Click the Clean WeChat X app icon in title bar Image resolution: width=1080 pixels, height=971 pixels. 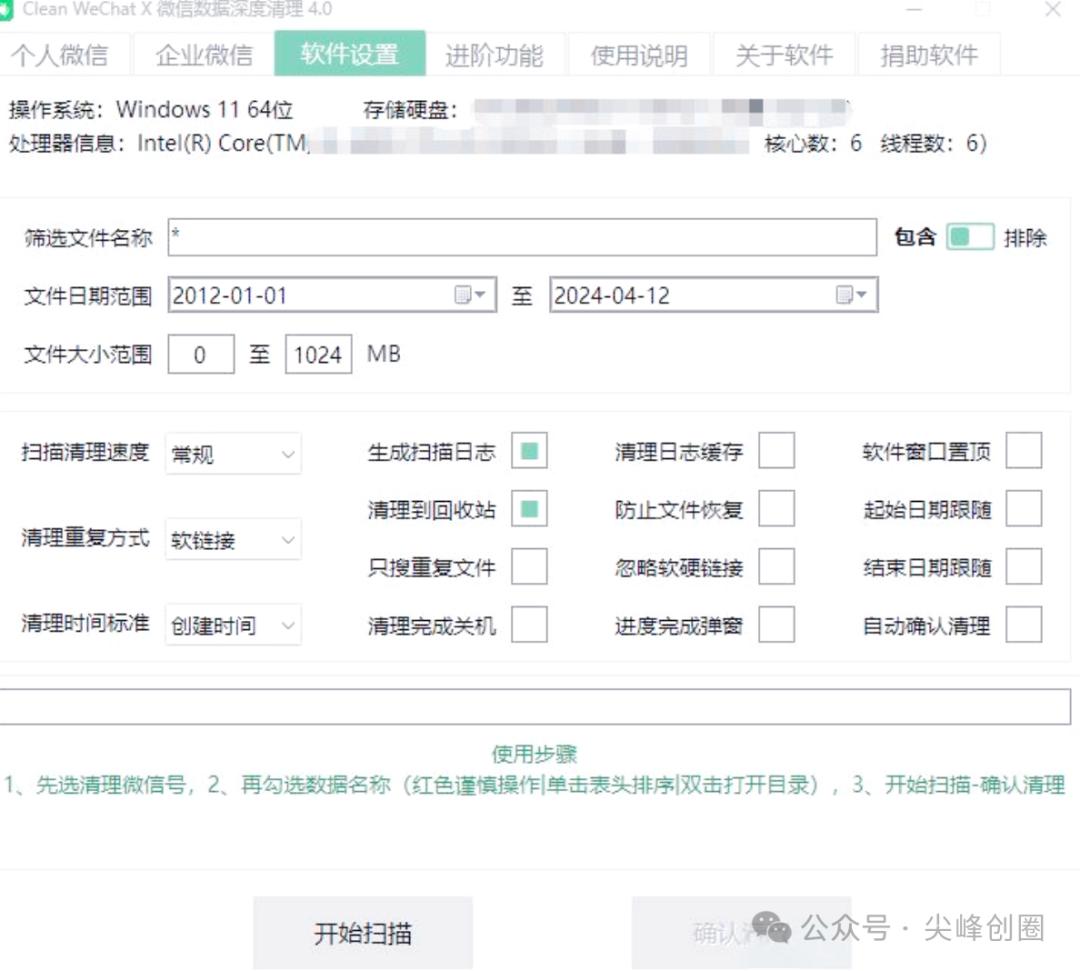pyautogui.click(x=6, y=10)
